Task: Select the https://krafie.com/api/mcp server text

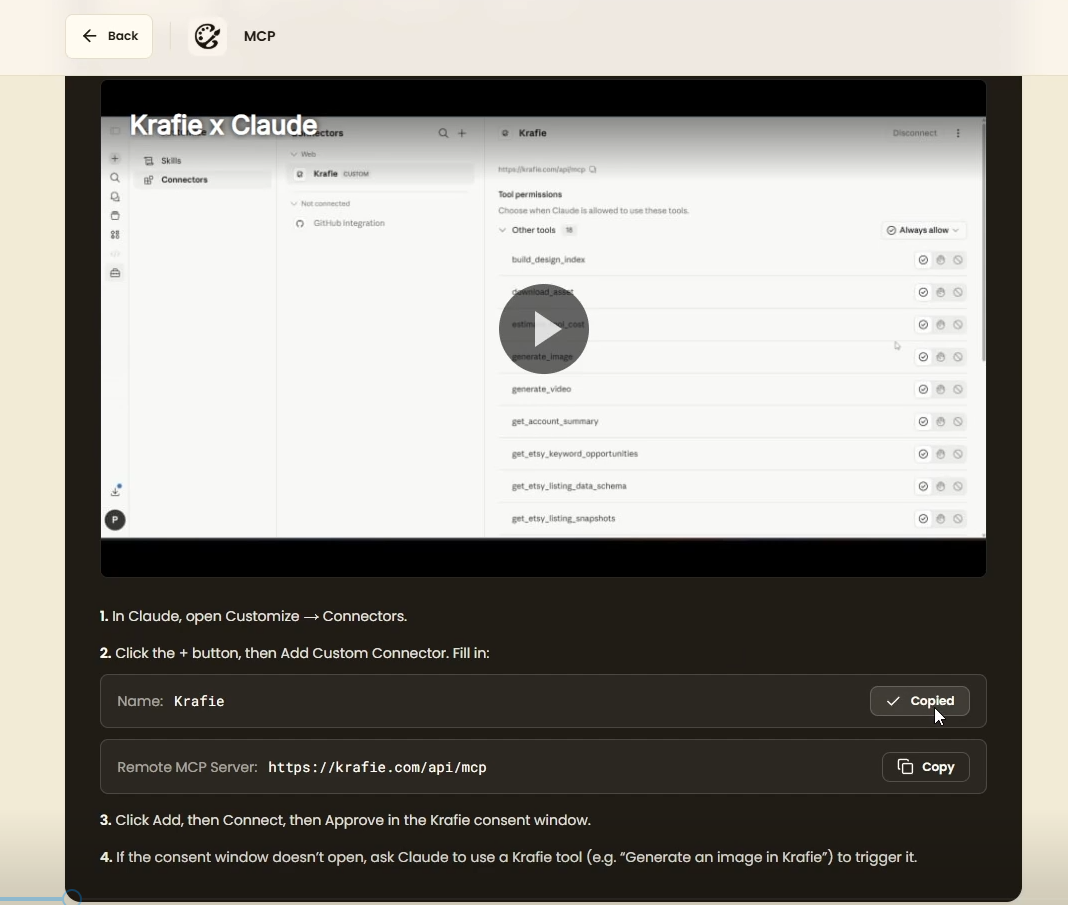Action: [x=377, y=767]
